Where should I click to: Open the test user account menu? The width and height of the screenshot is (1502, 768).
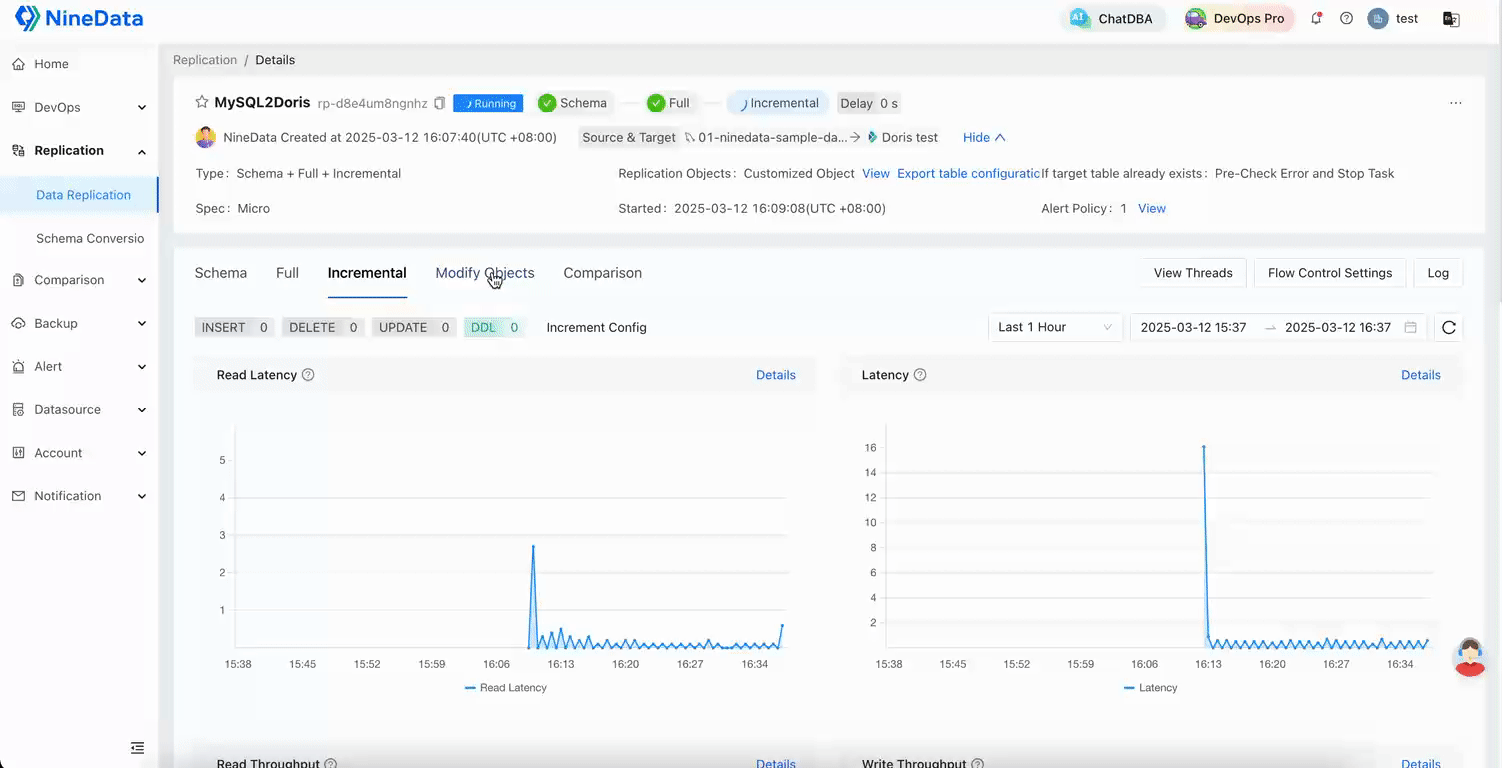pos(1393,18)
